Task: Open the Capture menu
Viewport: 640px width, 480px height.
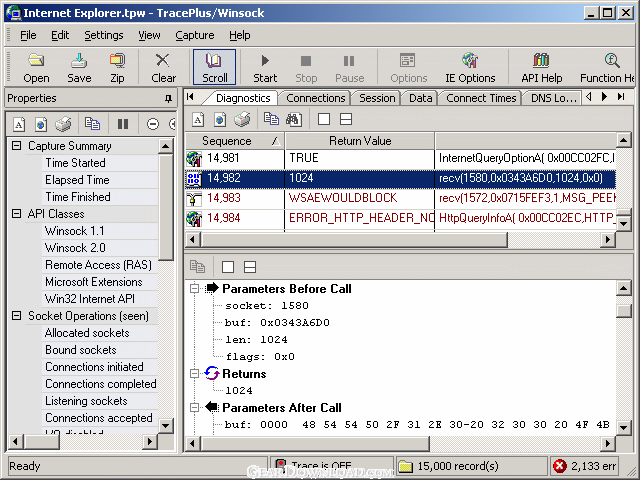Action: coord(195,36)
